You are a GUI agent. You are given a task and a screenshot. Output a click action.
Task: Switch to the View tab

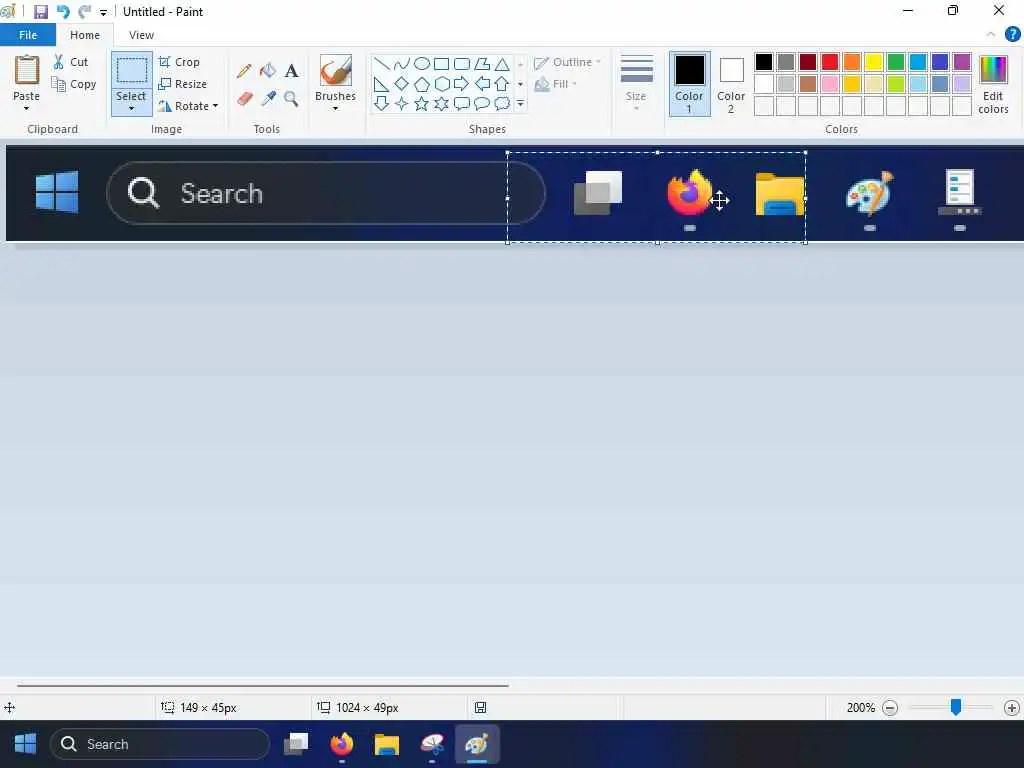(x=141, y=35)
